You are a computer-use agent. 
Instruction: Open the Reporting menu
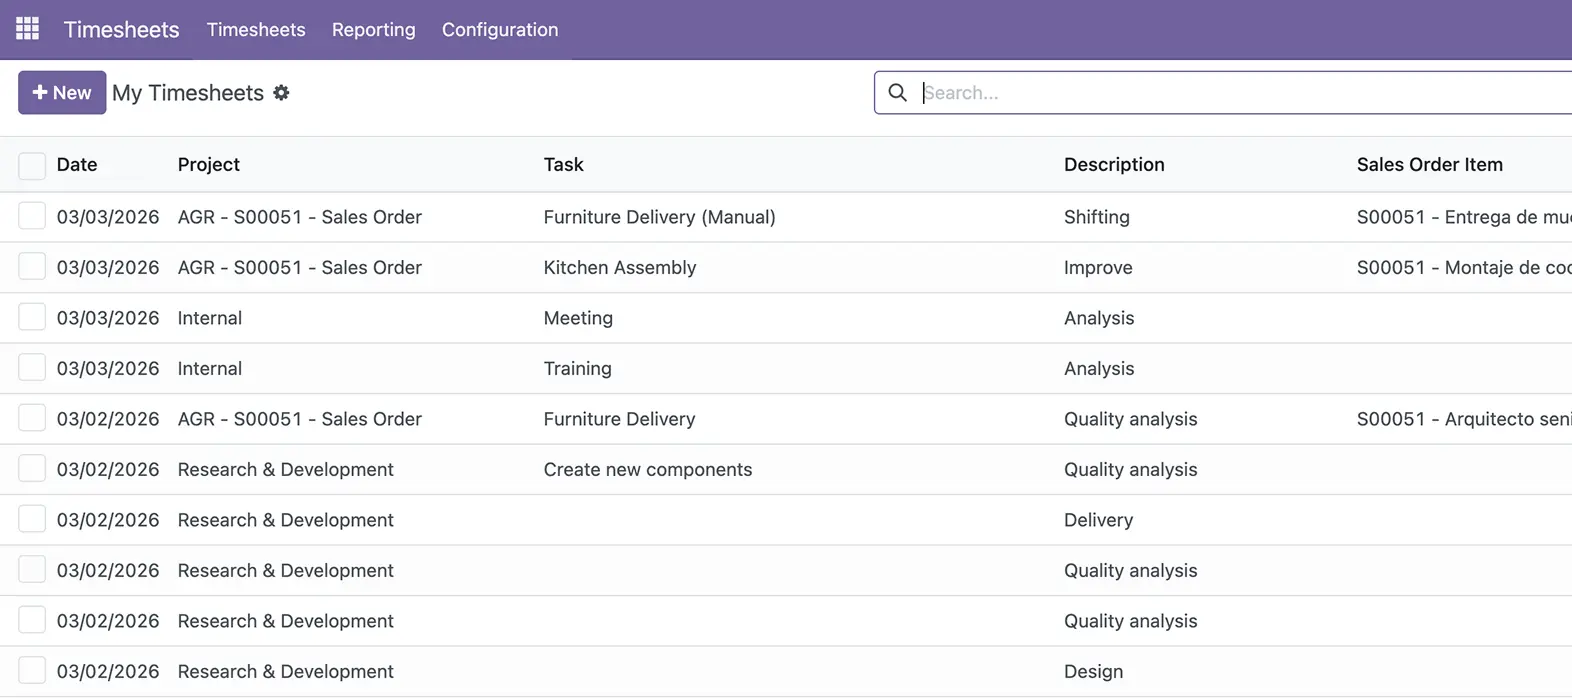(x=373, y=30)
